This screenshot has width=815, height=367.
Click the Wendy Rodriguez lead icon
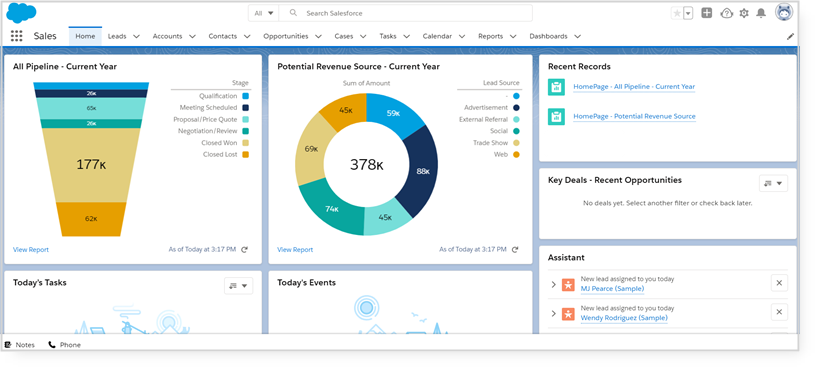point(568,313)
